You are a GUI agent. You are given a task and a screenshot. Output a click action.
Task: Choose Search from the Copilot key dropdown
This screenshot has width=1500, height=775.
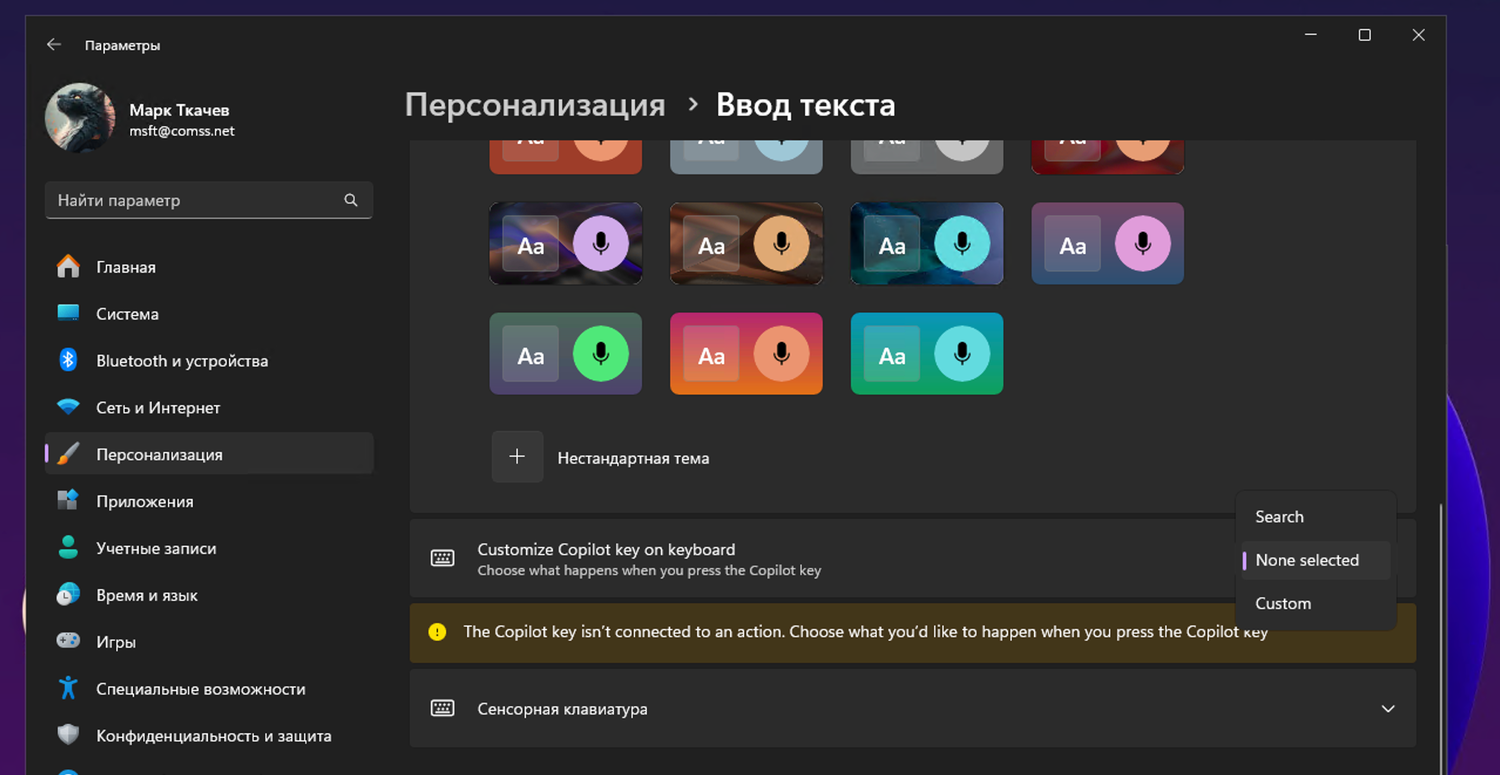pos(1279,517)
